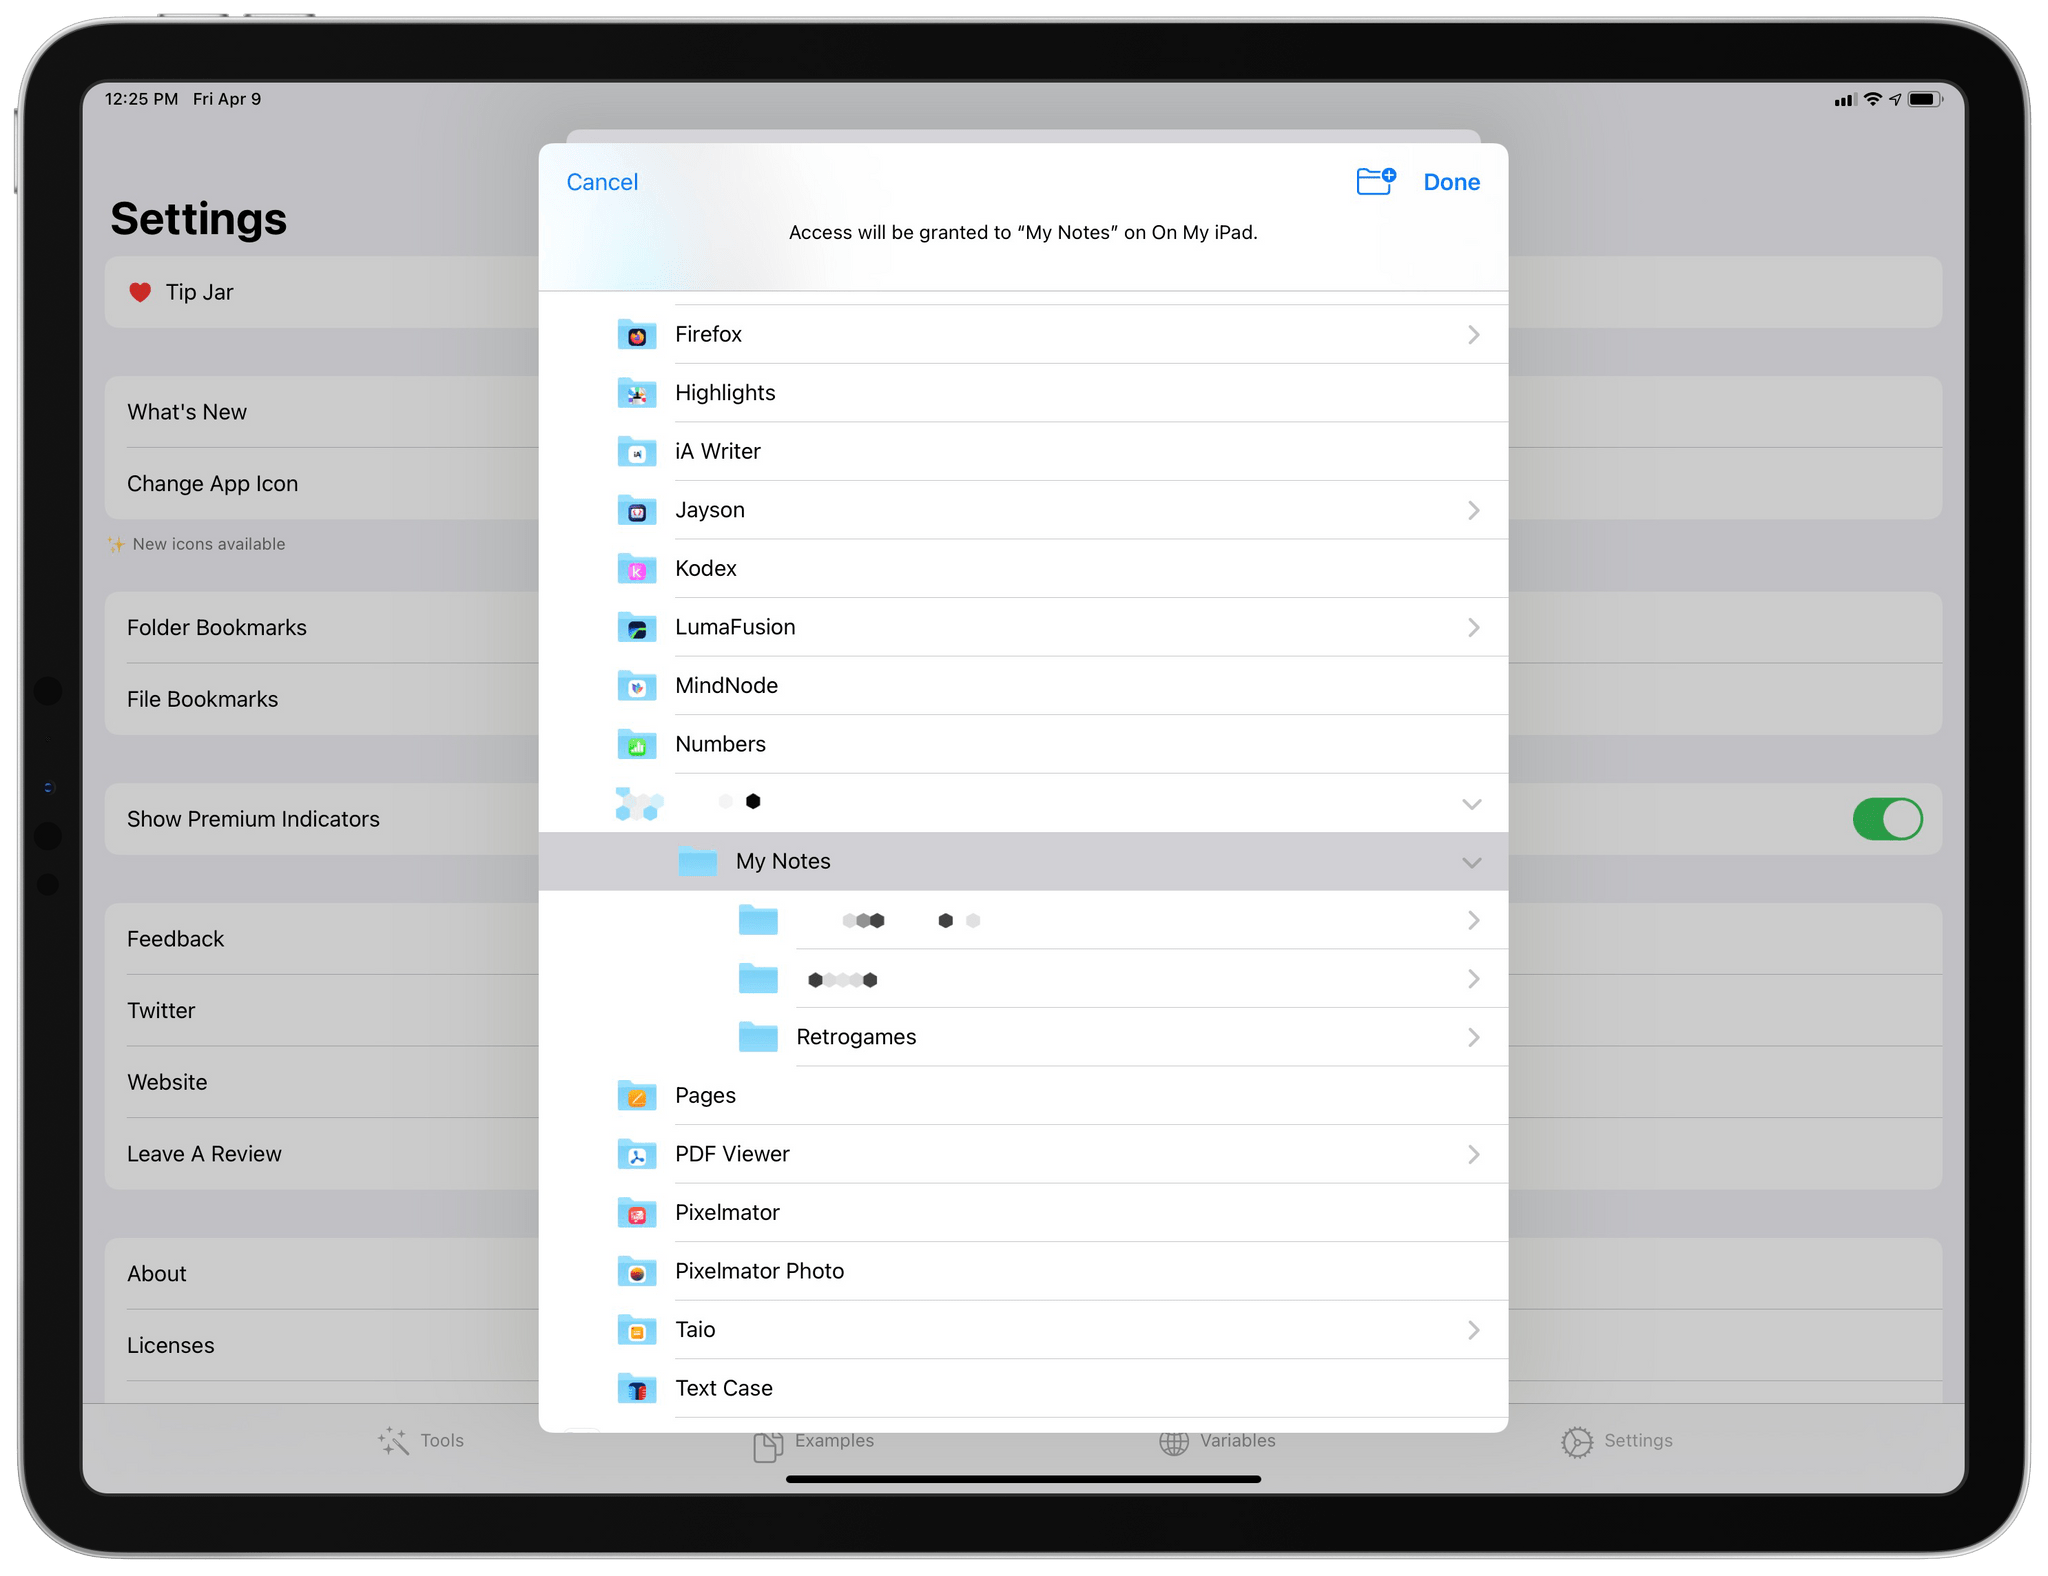Image resolution: width=2048 pixels, height=1576 pixels.
Task: Toggle Show Premium Indicators switch off
Action: click(x=1887, y=819)
